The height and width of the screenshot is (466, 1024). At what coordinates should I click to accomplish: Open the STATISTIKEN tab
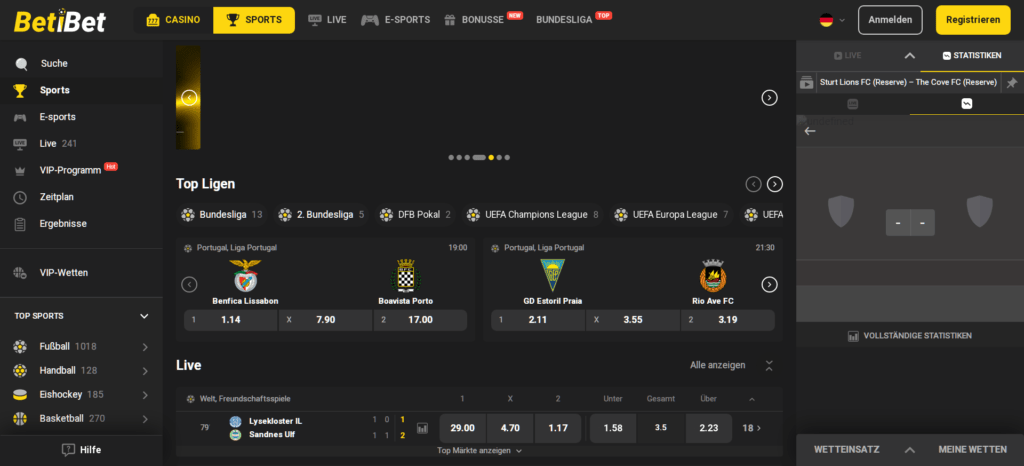click(972, 55)
